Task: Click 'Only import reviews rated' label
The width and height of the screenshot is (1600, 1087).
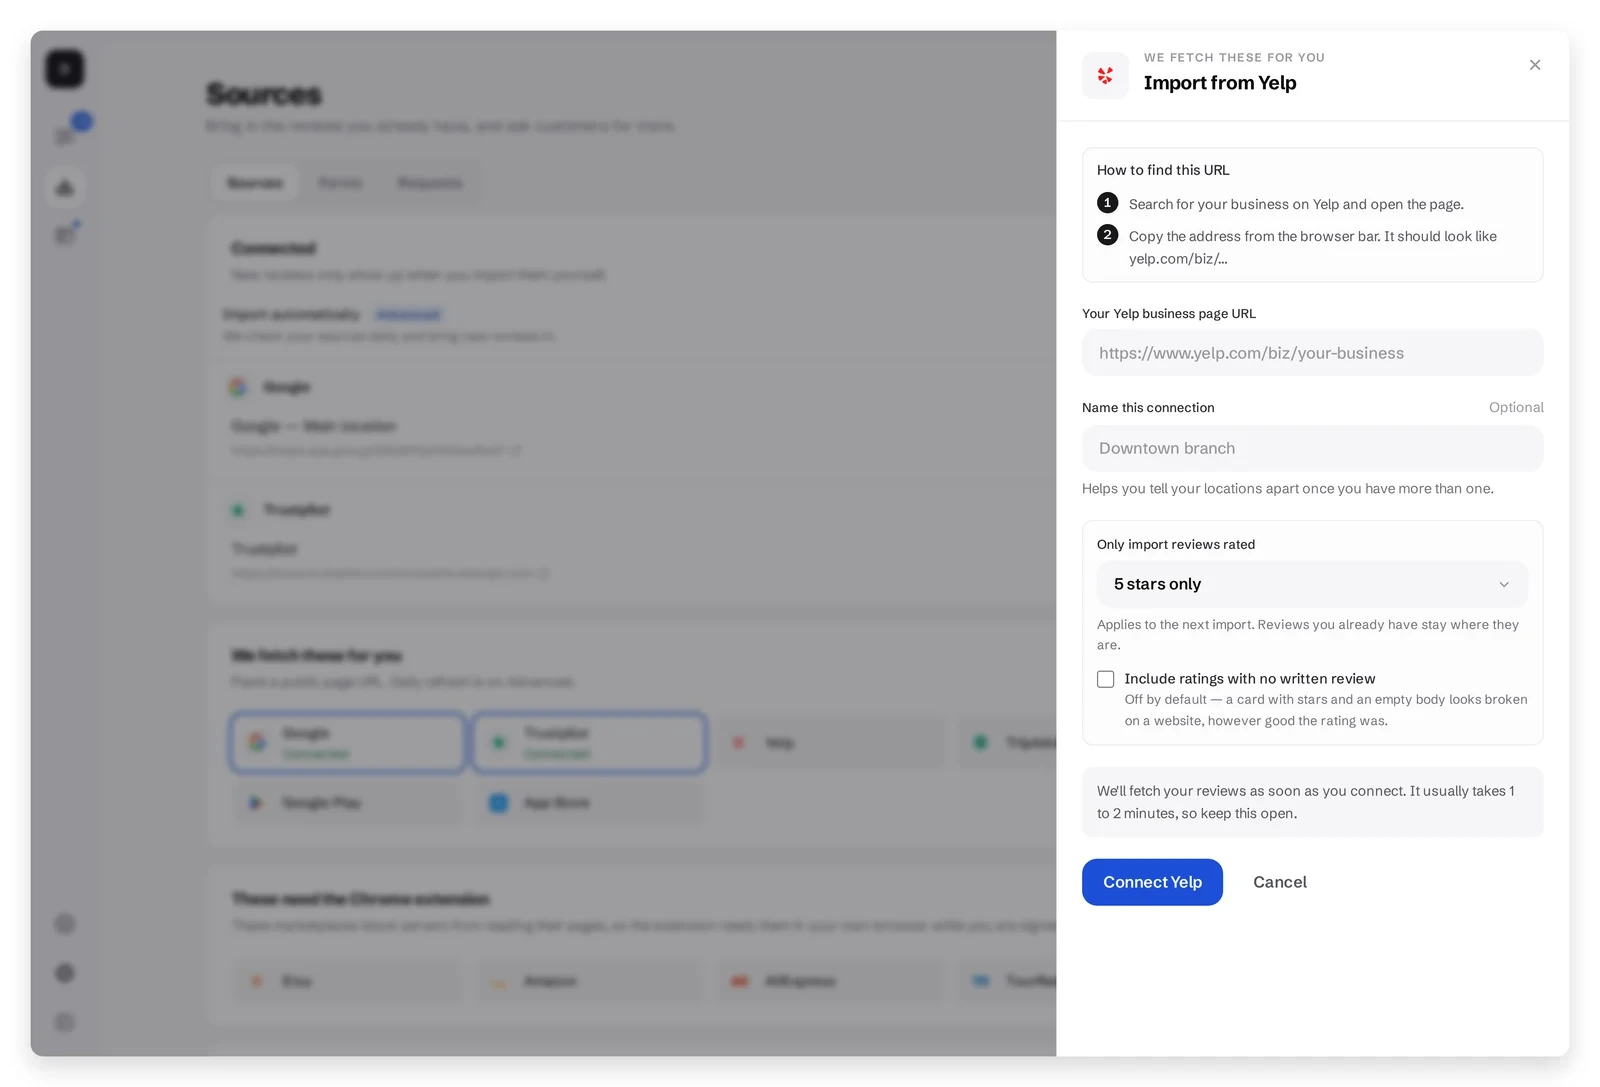Action: pyautogui.click(x=1176, y=544)
